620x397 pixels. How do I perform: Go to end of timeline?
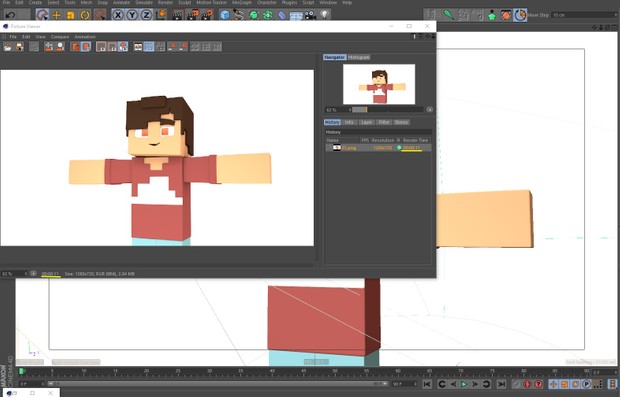(x=501, y=384)
